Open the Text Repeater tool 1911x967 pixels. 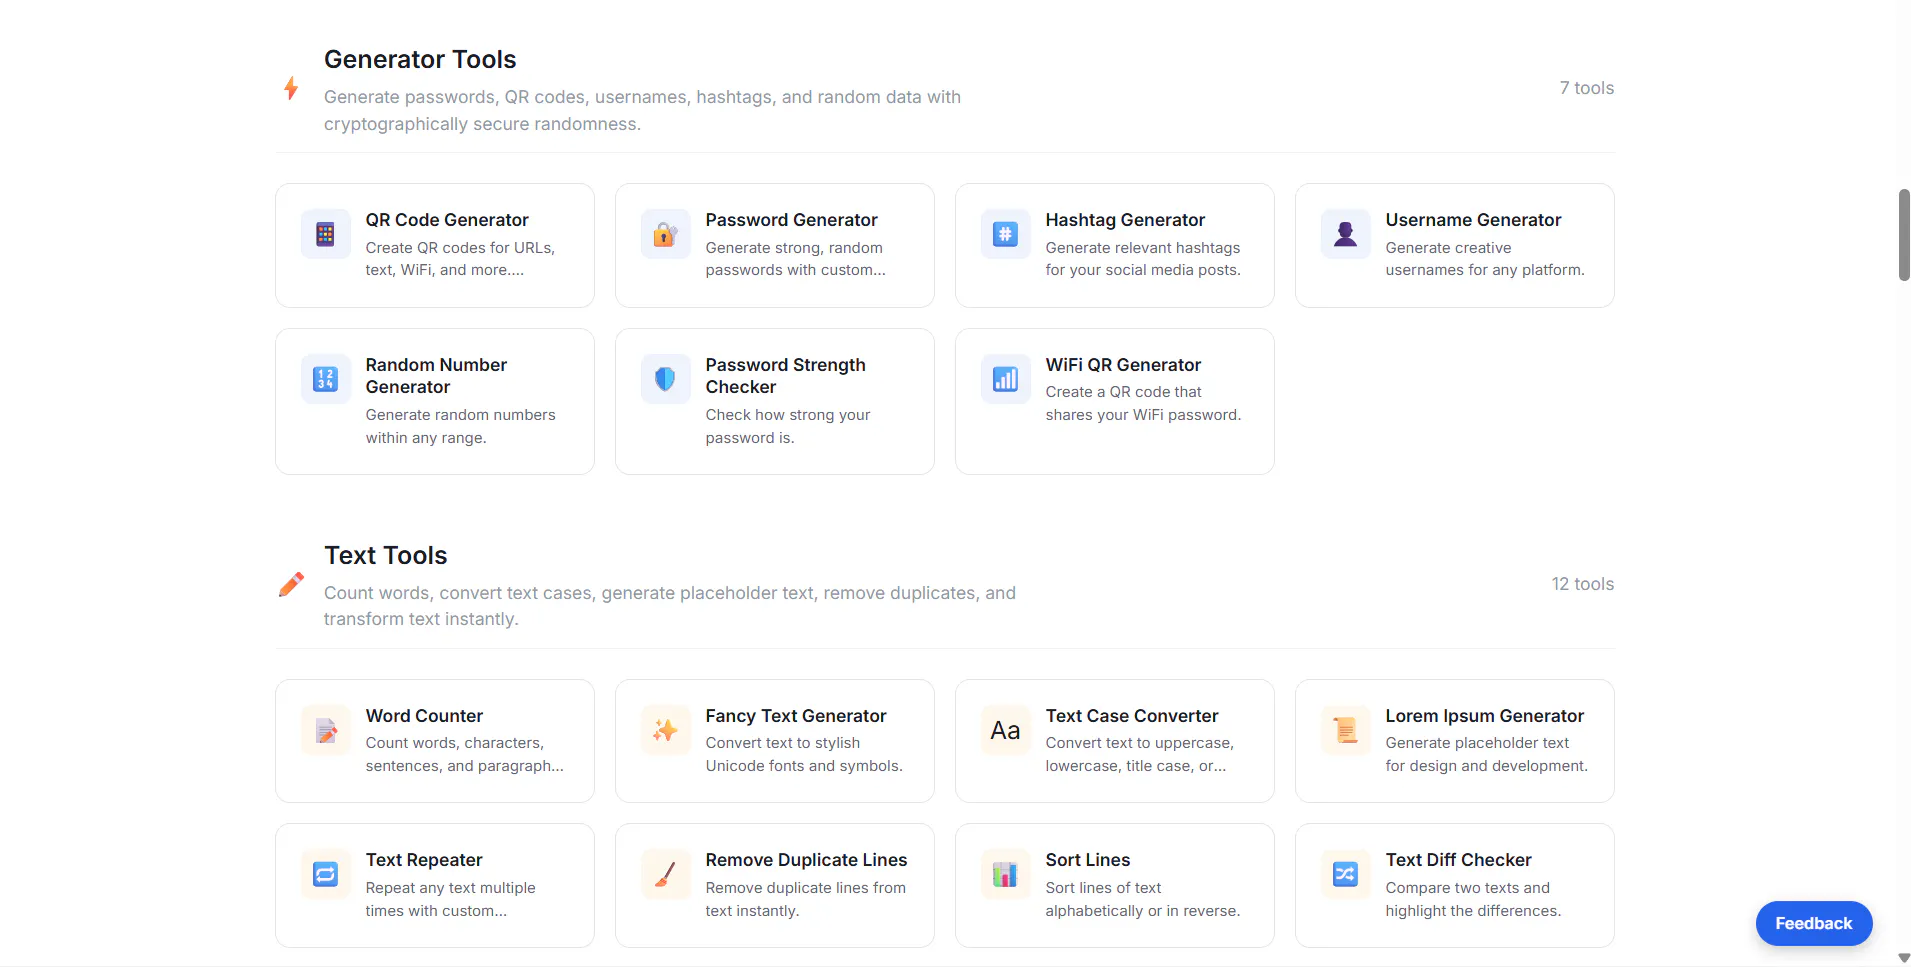pos(435,885)
